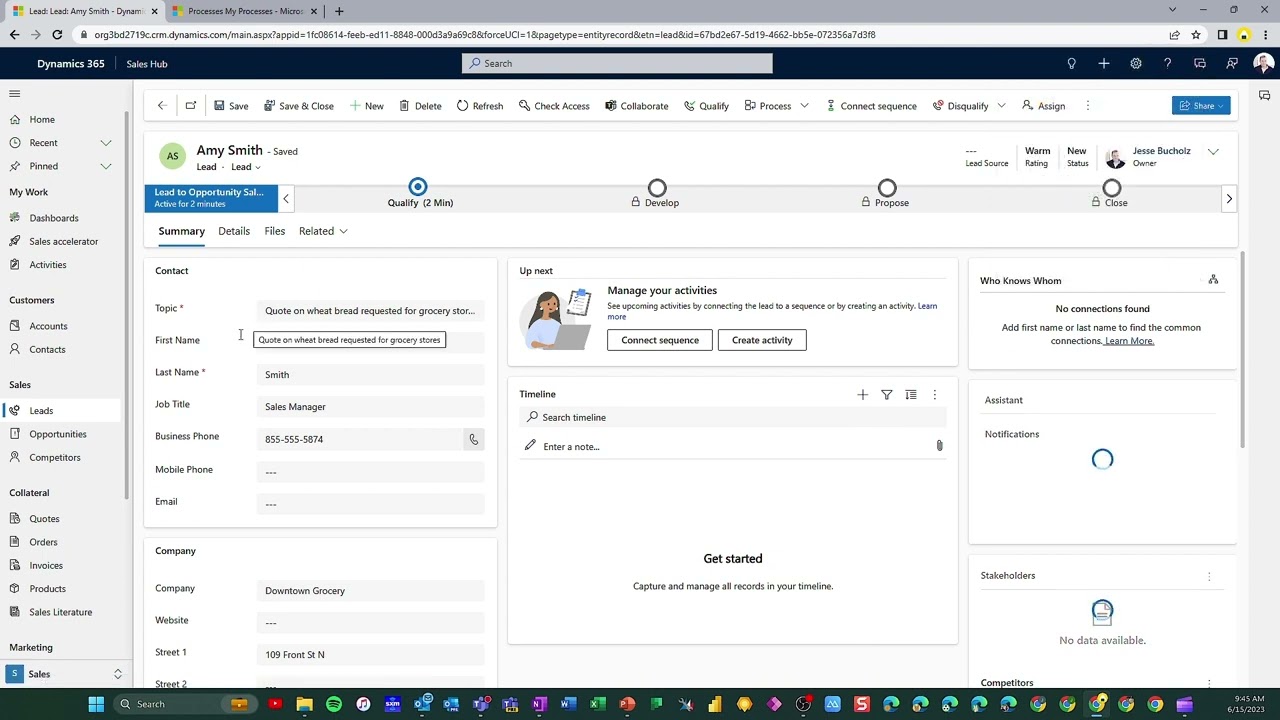Move process stages right with chevron
The height and width of the screenshot is (720, 1280).
click(x=1229, y=198)
